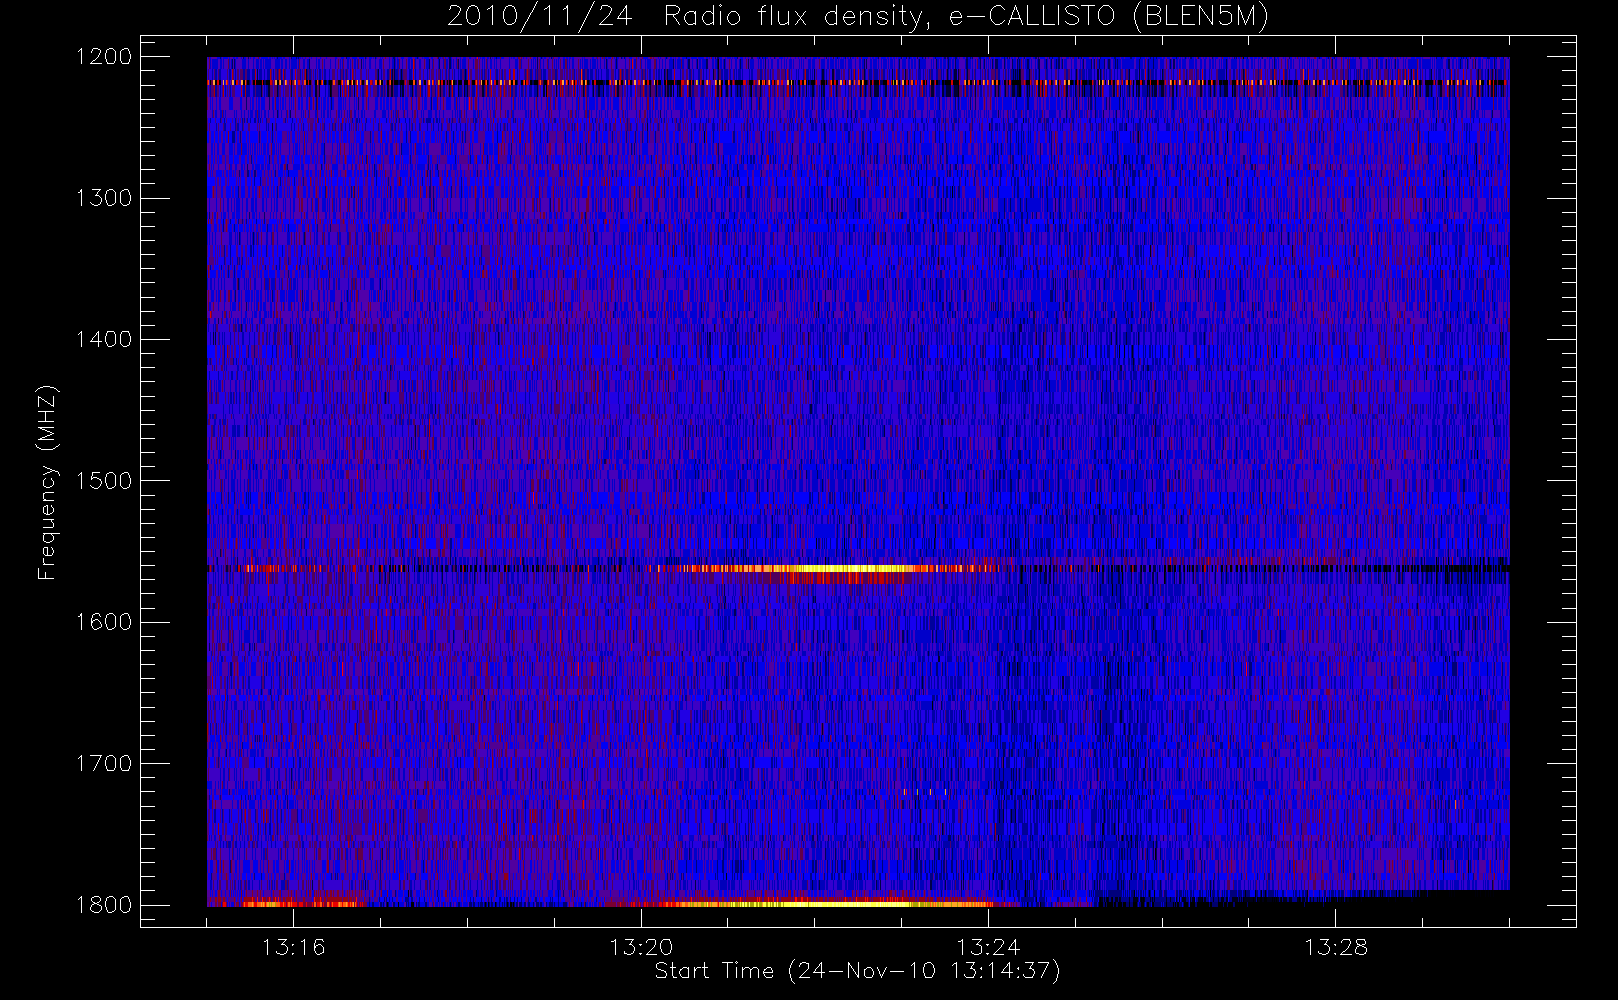Select the 1800 frequency tick label
Image resolution: width=1618 pixels, height=1000 pixels.
tap(104, 904)
